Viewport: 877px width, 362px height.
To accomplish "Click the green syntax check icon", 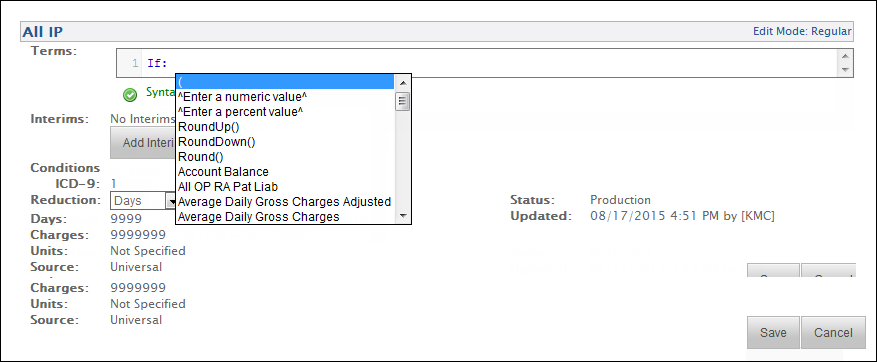I will point(130,96).
